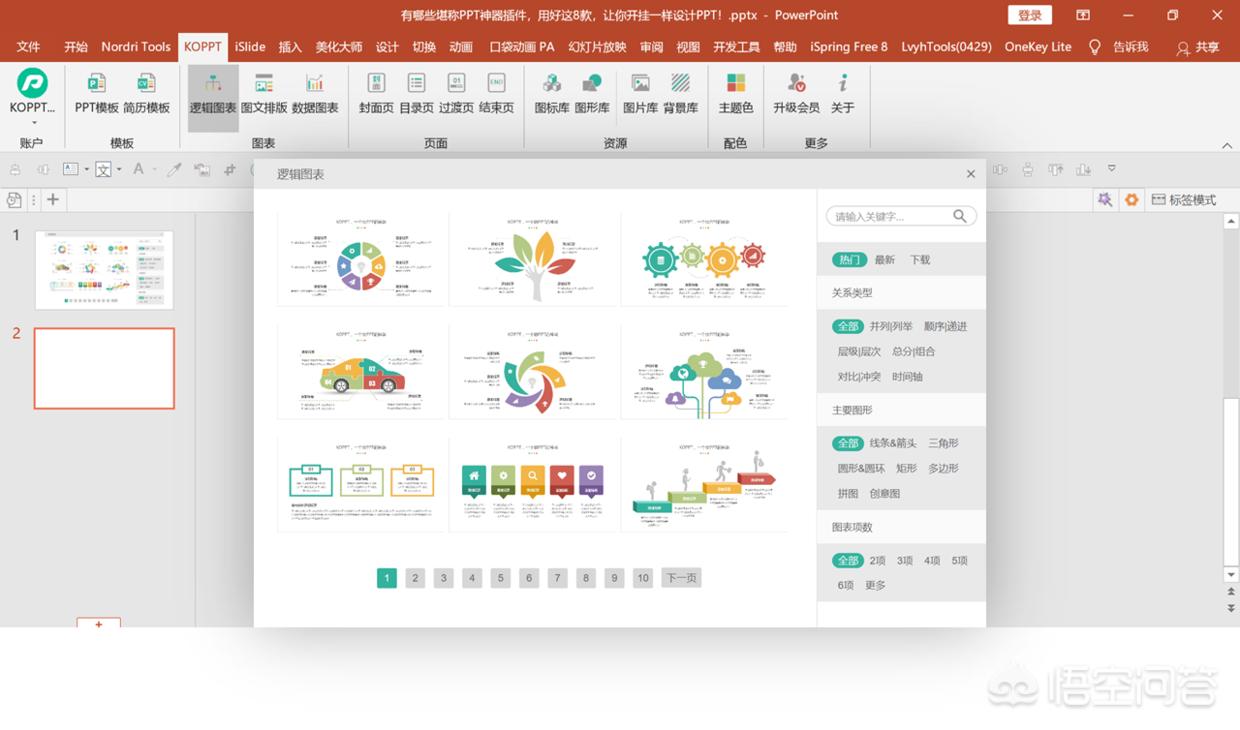Insert a 过渡页 transition page
This screenshot has height=730, width=1240.
pyautogui.click(x=456, y=93)
